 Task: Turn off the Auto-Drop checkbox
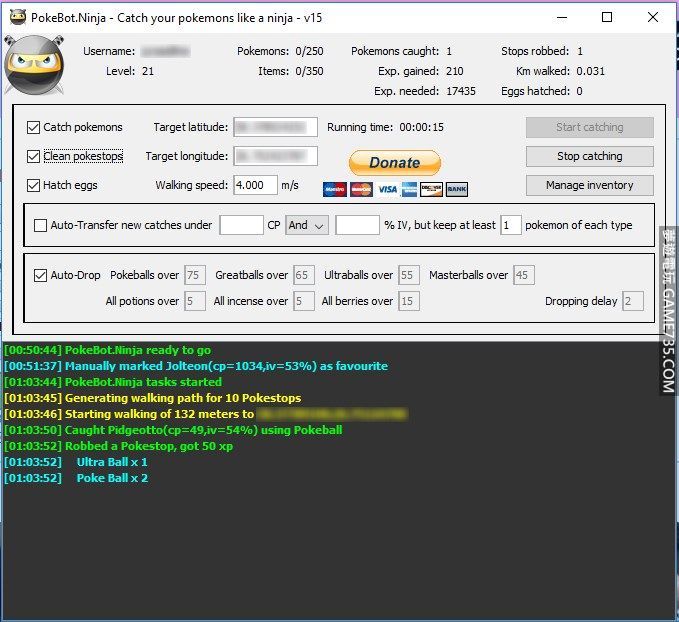tap(41, 275)
